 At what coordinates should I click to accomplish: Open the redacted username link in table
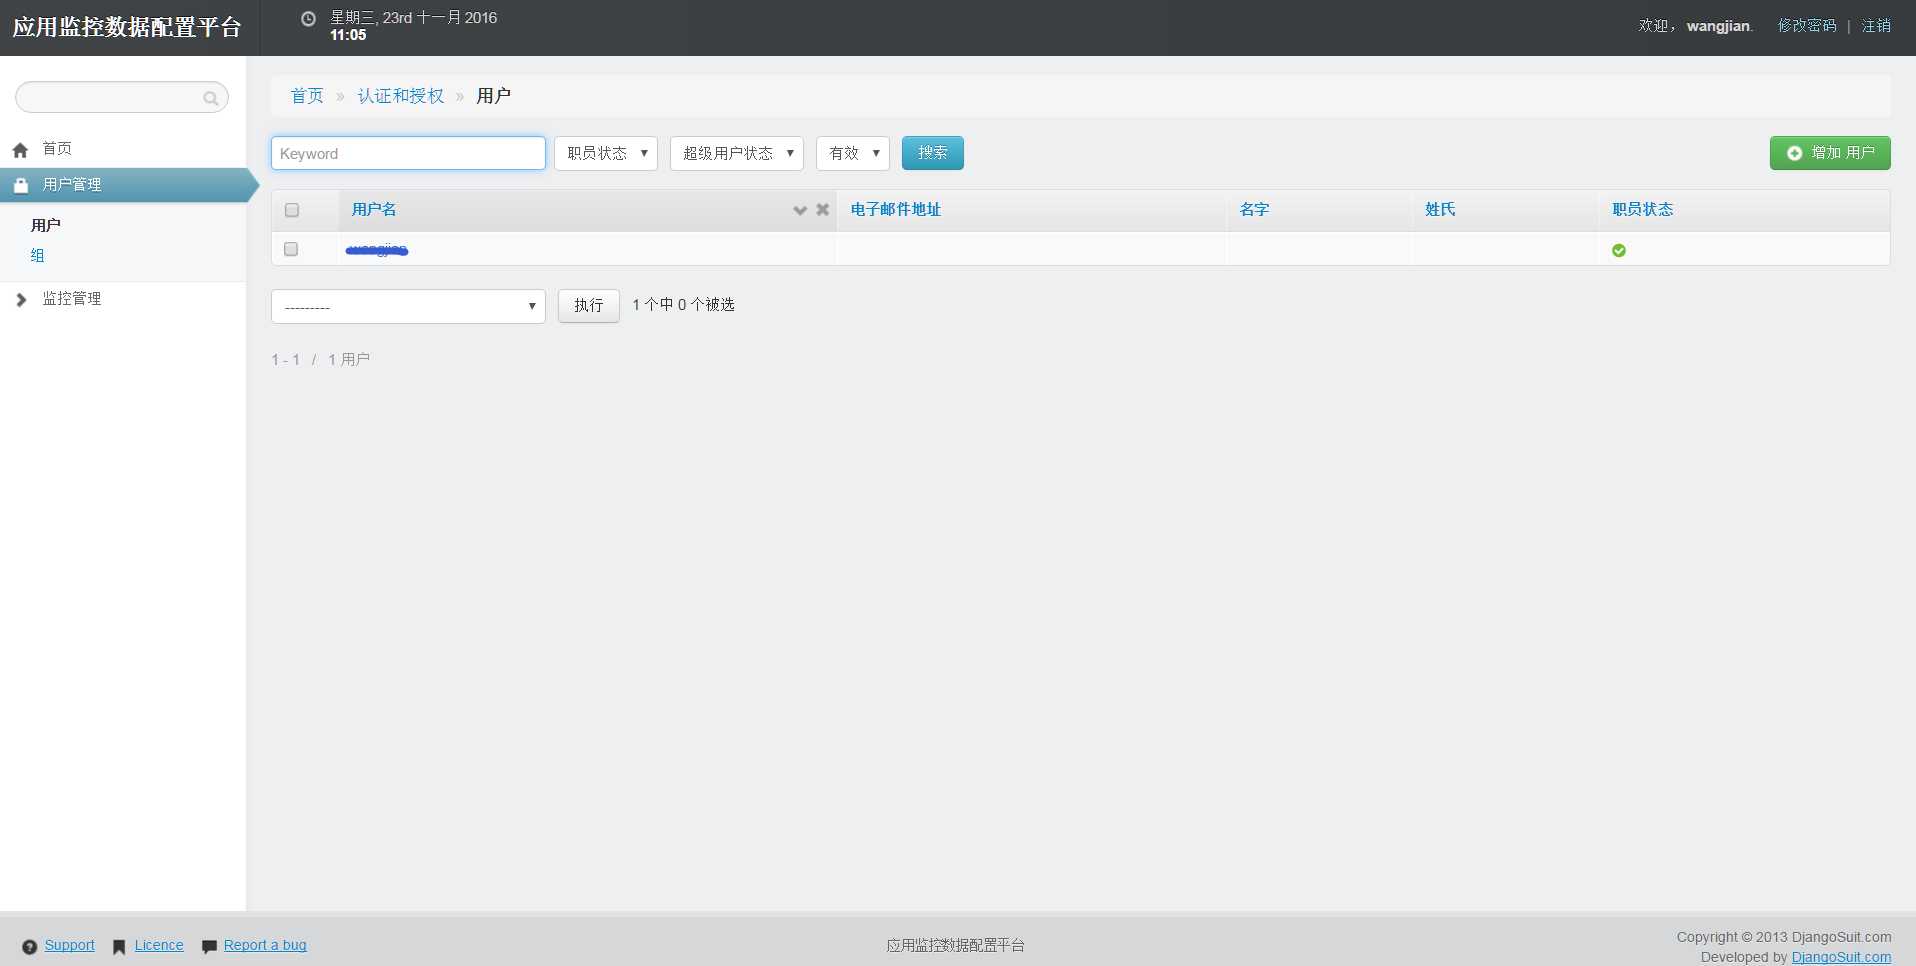[x=377, y=250]
